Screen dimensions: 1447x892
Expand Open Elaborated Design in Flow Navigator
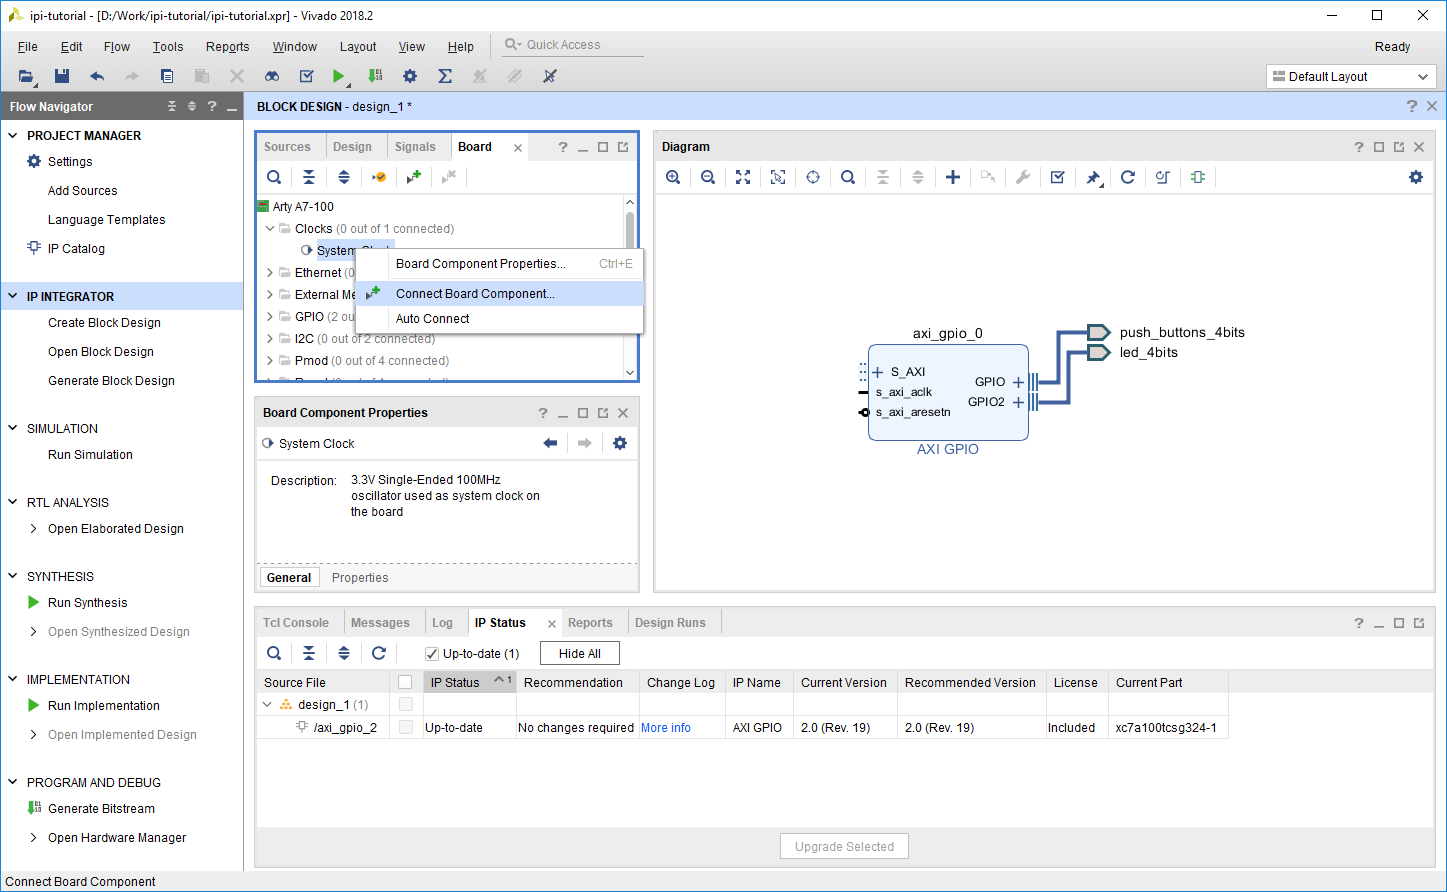(x=34, y=529)
